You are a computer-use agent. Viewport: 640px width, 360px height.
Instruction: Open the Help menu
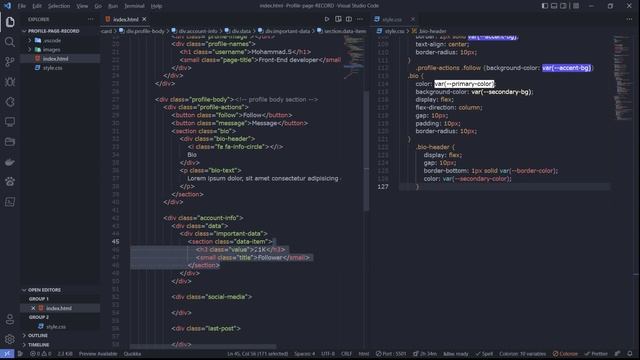[x=156, y=6]
